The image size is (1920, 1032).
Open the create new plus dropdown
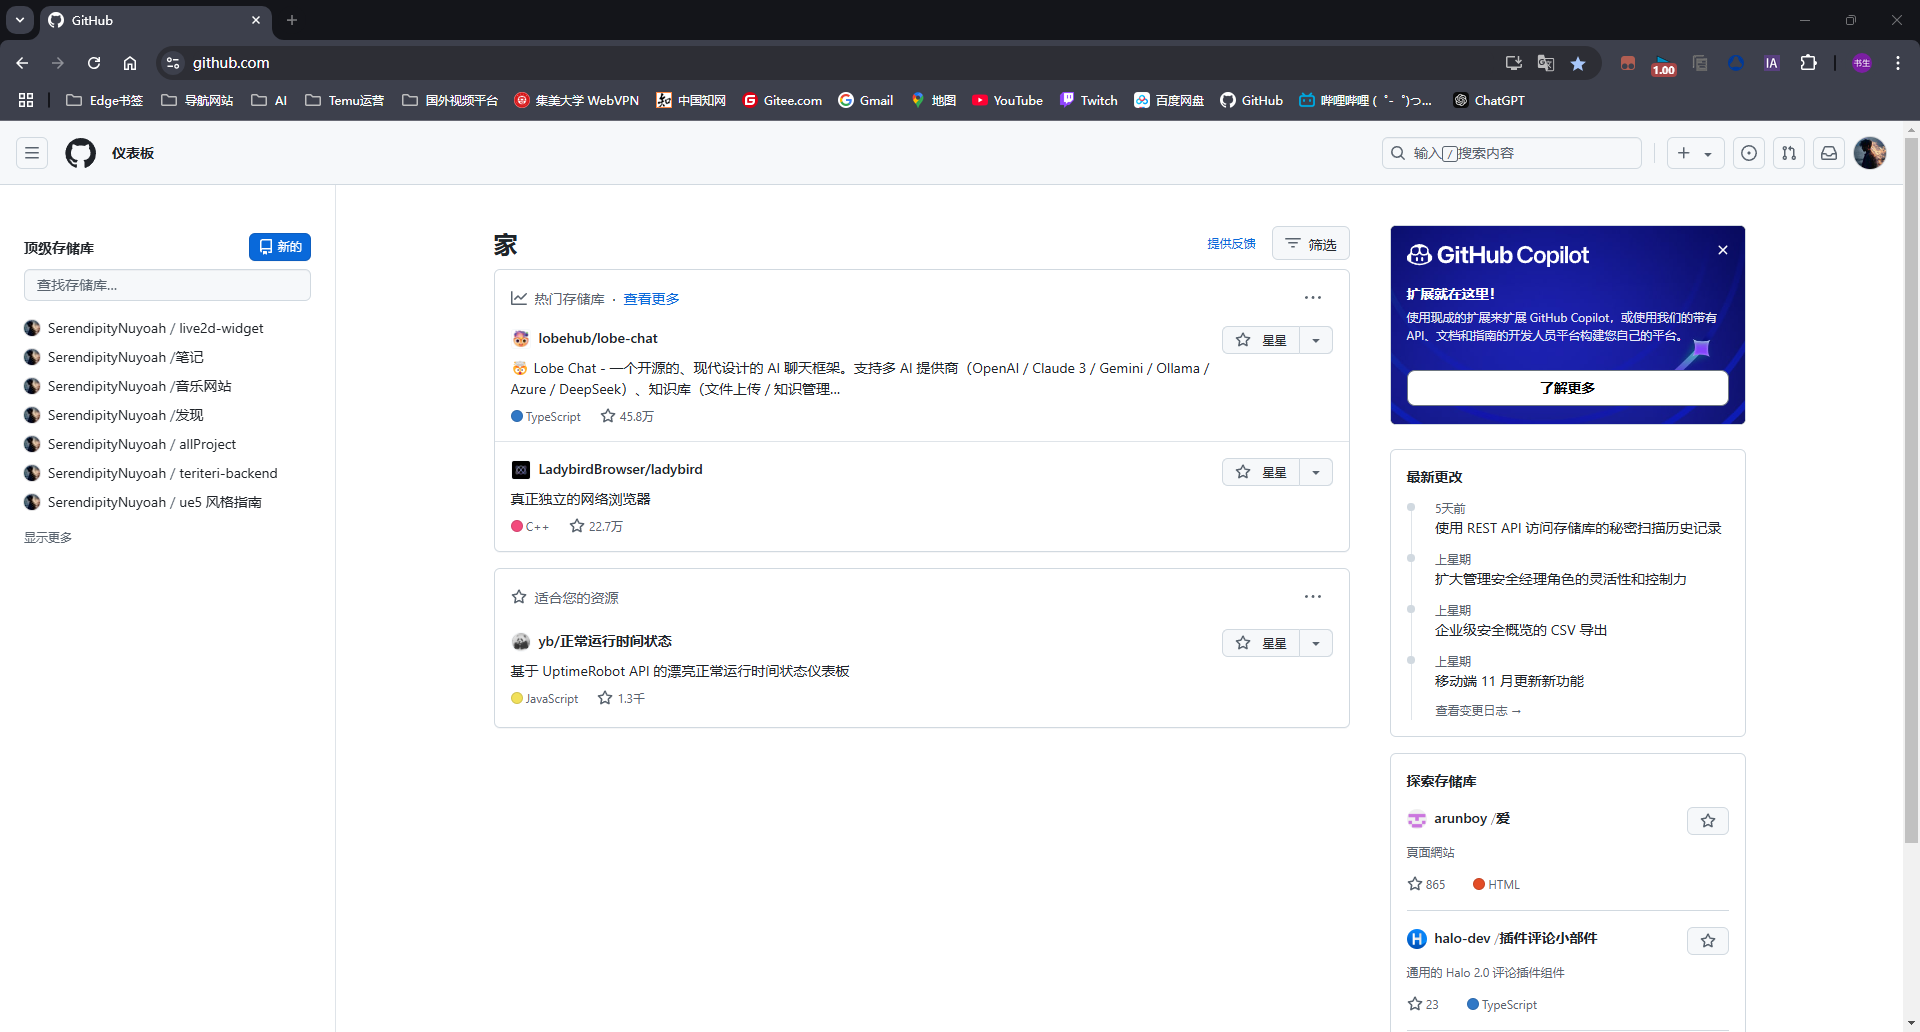(1695, 153)
